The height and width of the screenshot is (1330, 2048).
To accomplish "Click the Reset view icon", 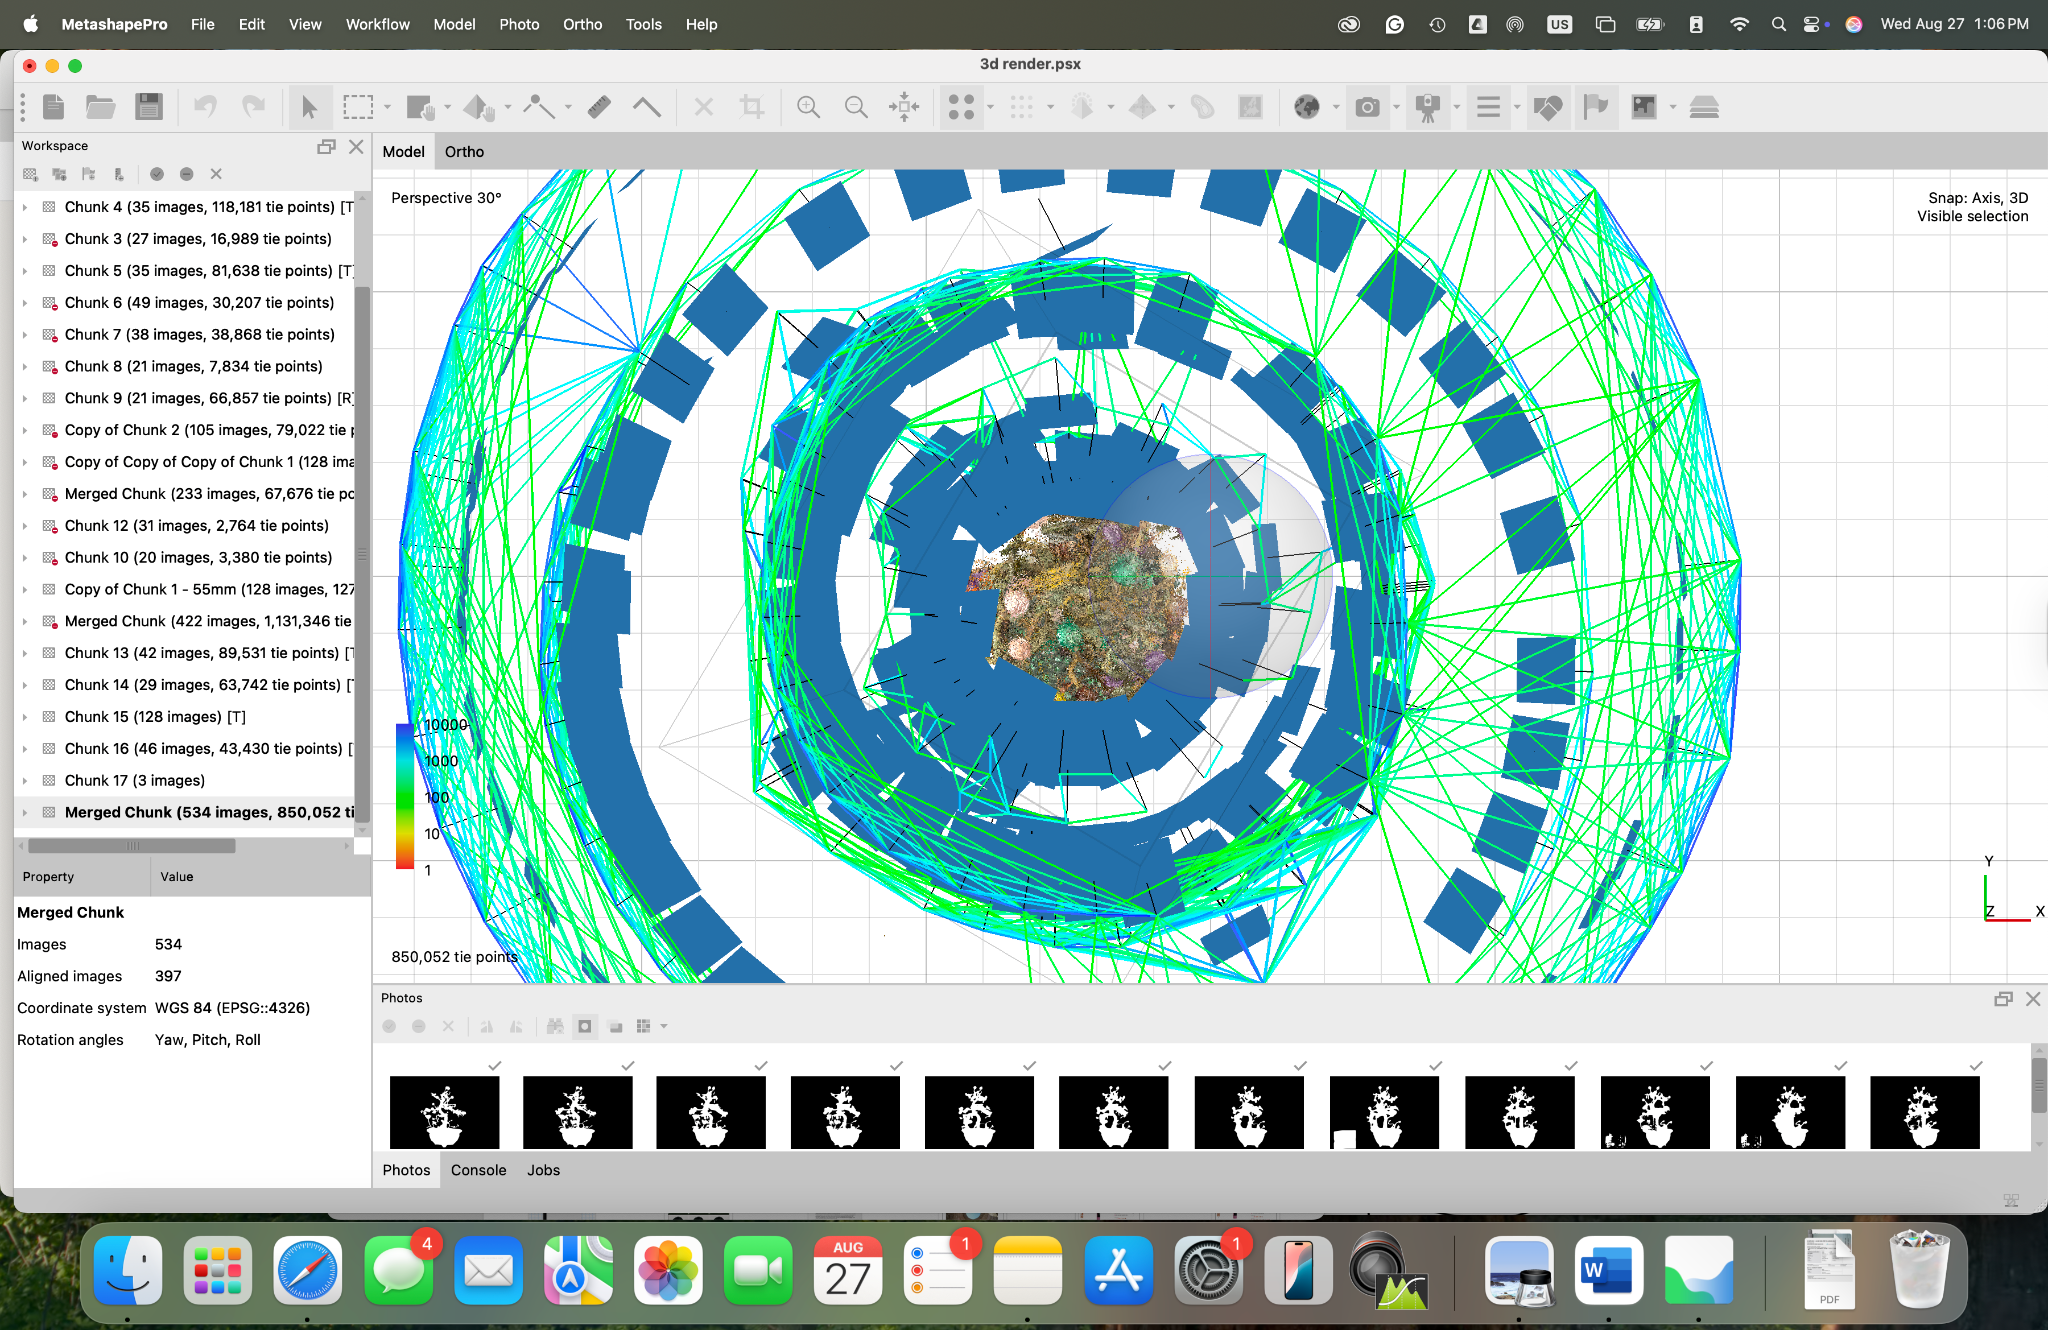I will pos(904,107).
